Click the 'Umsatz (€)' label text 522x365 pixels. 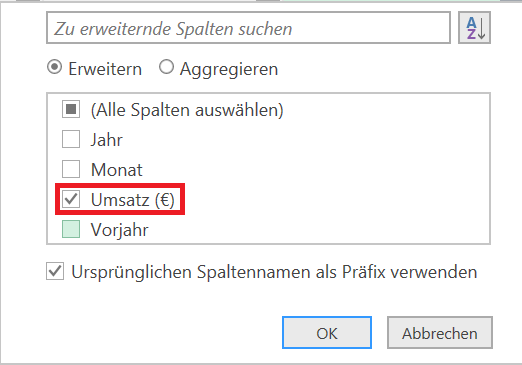point(133,200)
